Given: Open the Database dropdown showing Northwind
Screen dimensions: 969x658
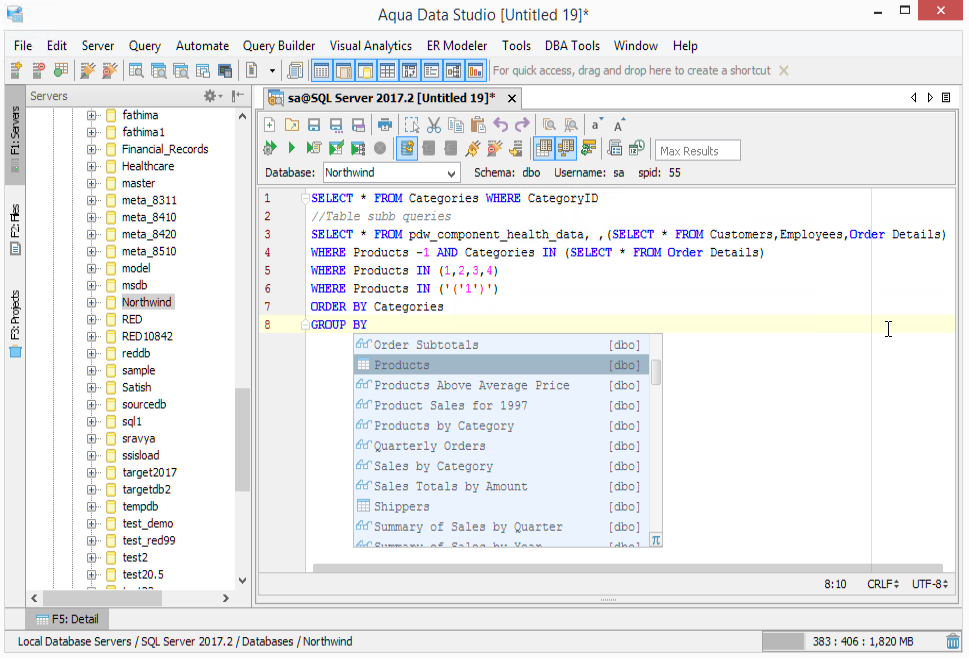Looking at the screenshot, I should coord(391,173).
